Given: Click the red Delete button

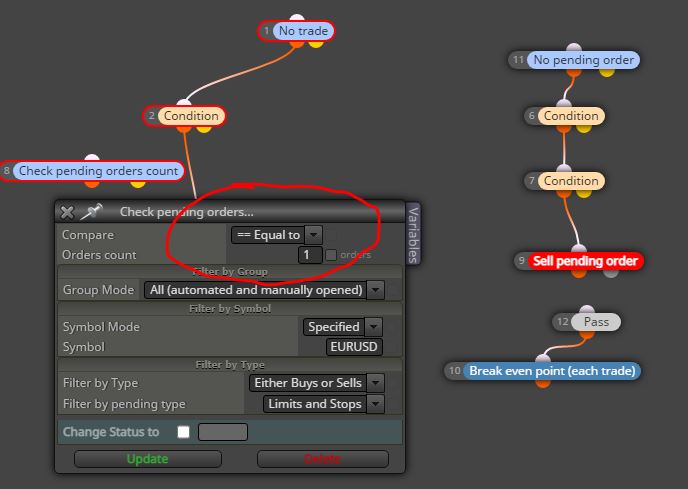Looking at the screenshot, I should pos(322,459).
